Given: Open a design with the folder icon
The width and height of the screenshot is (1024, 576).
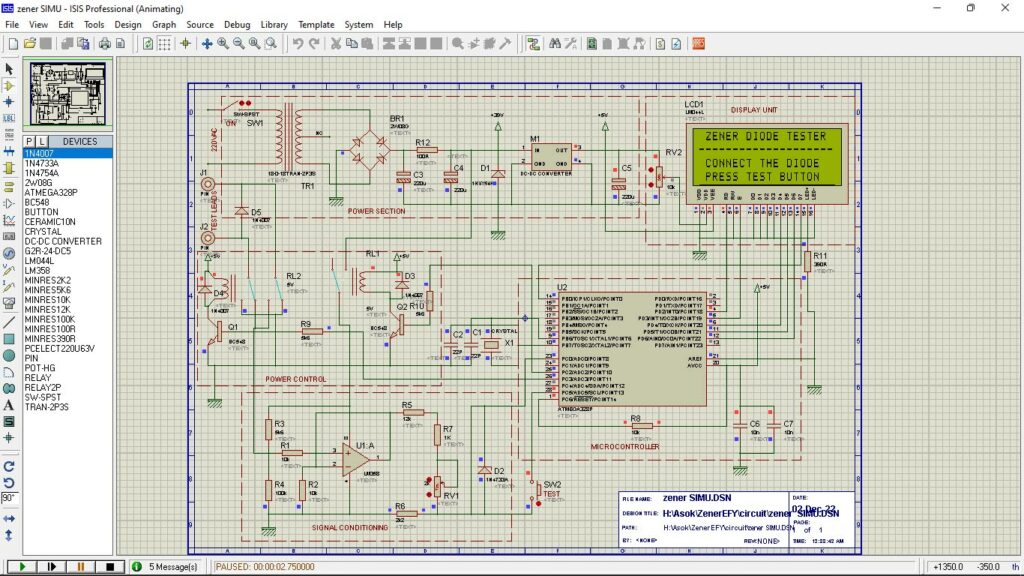Looking at the screenshot, I should 30,43.
